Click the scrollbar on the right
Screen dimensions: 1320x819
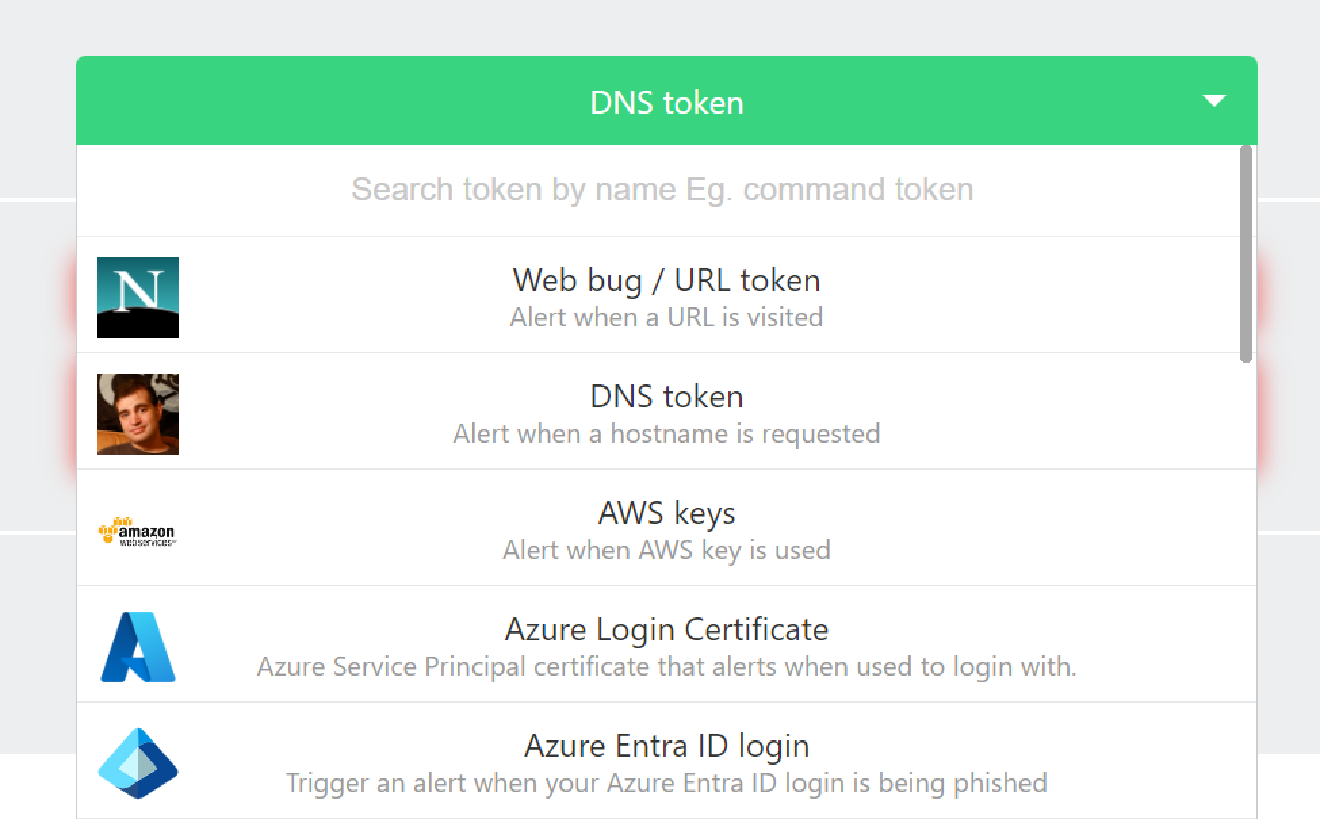pyautogui.click(x=1247, y=250)
